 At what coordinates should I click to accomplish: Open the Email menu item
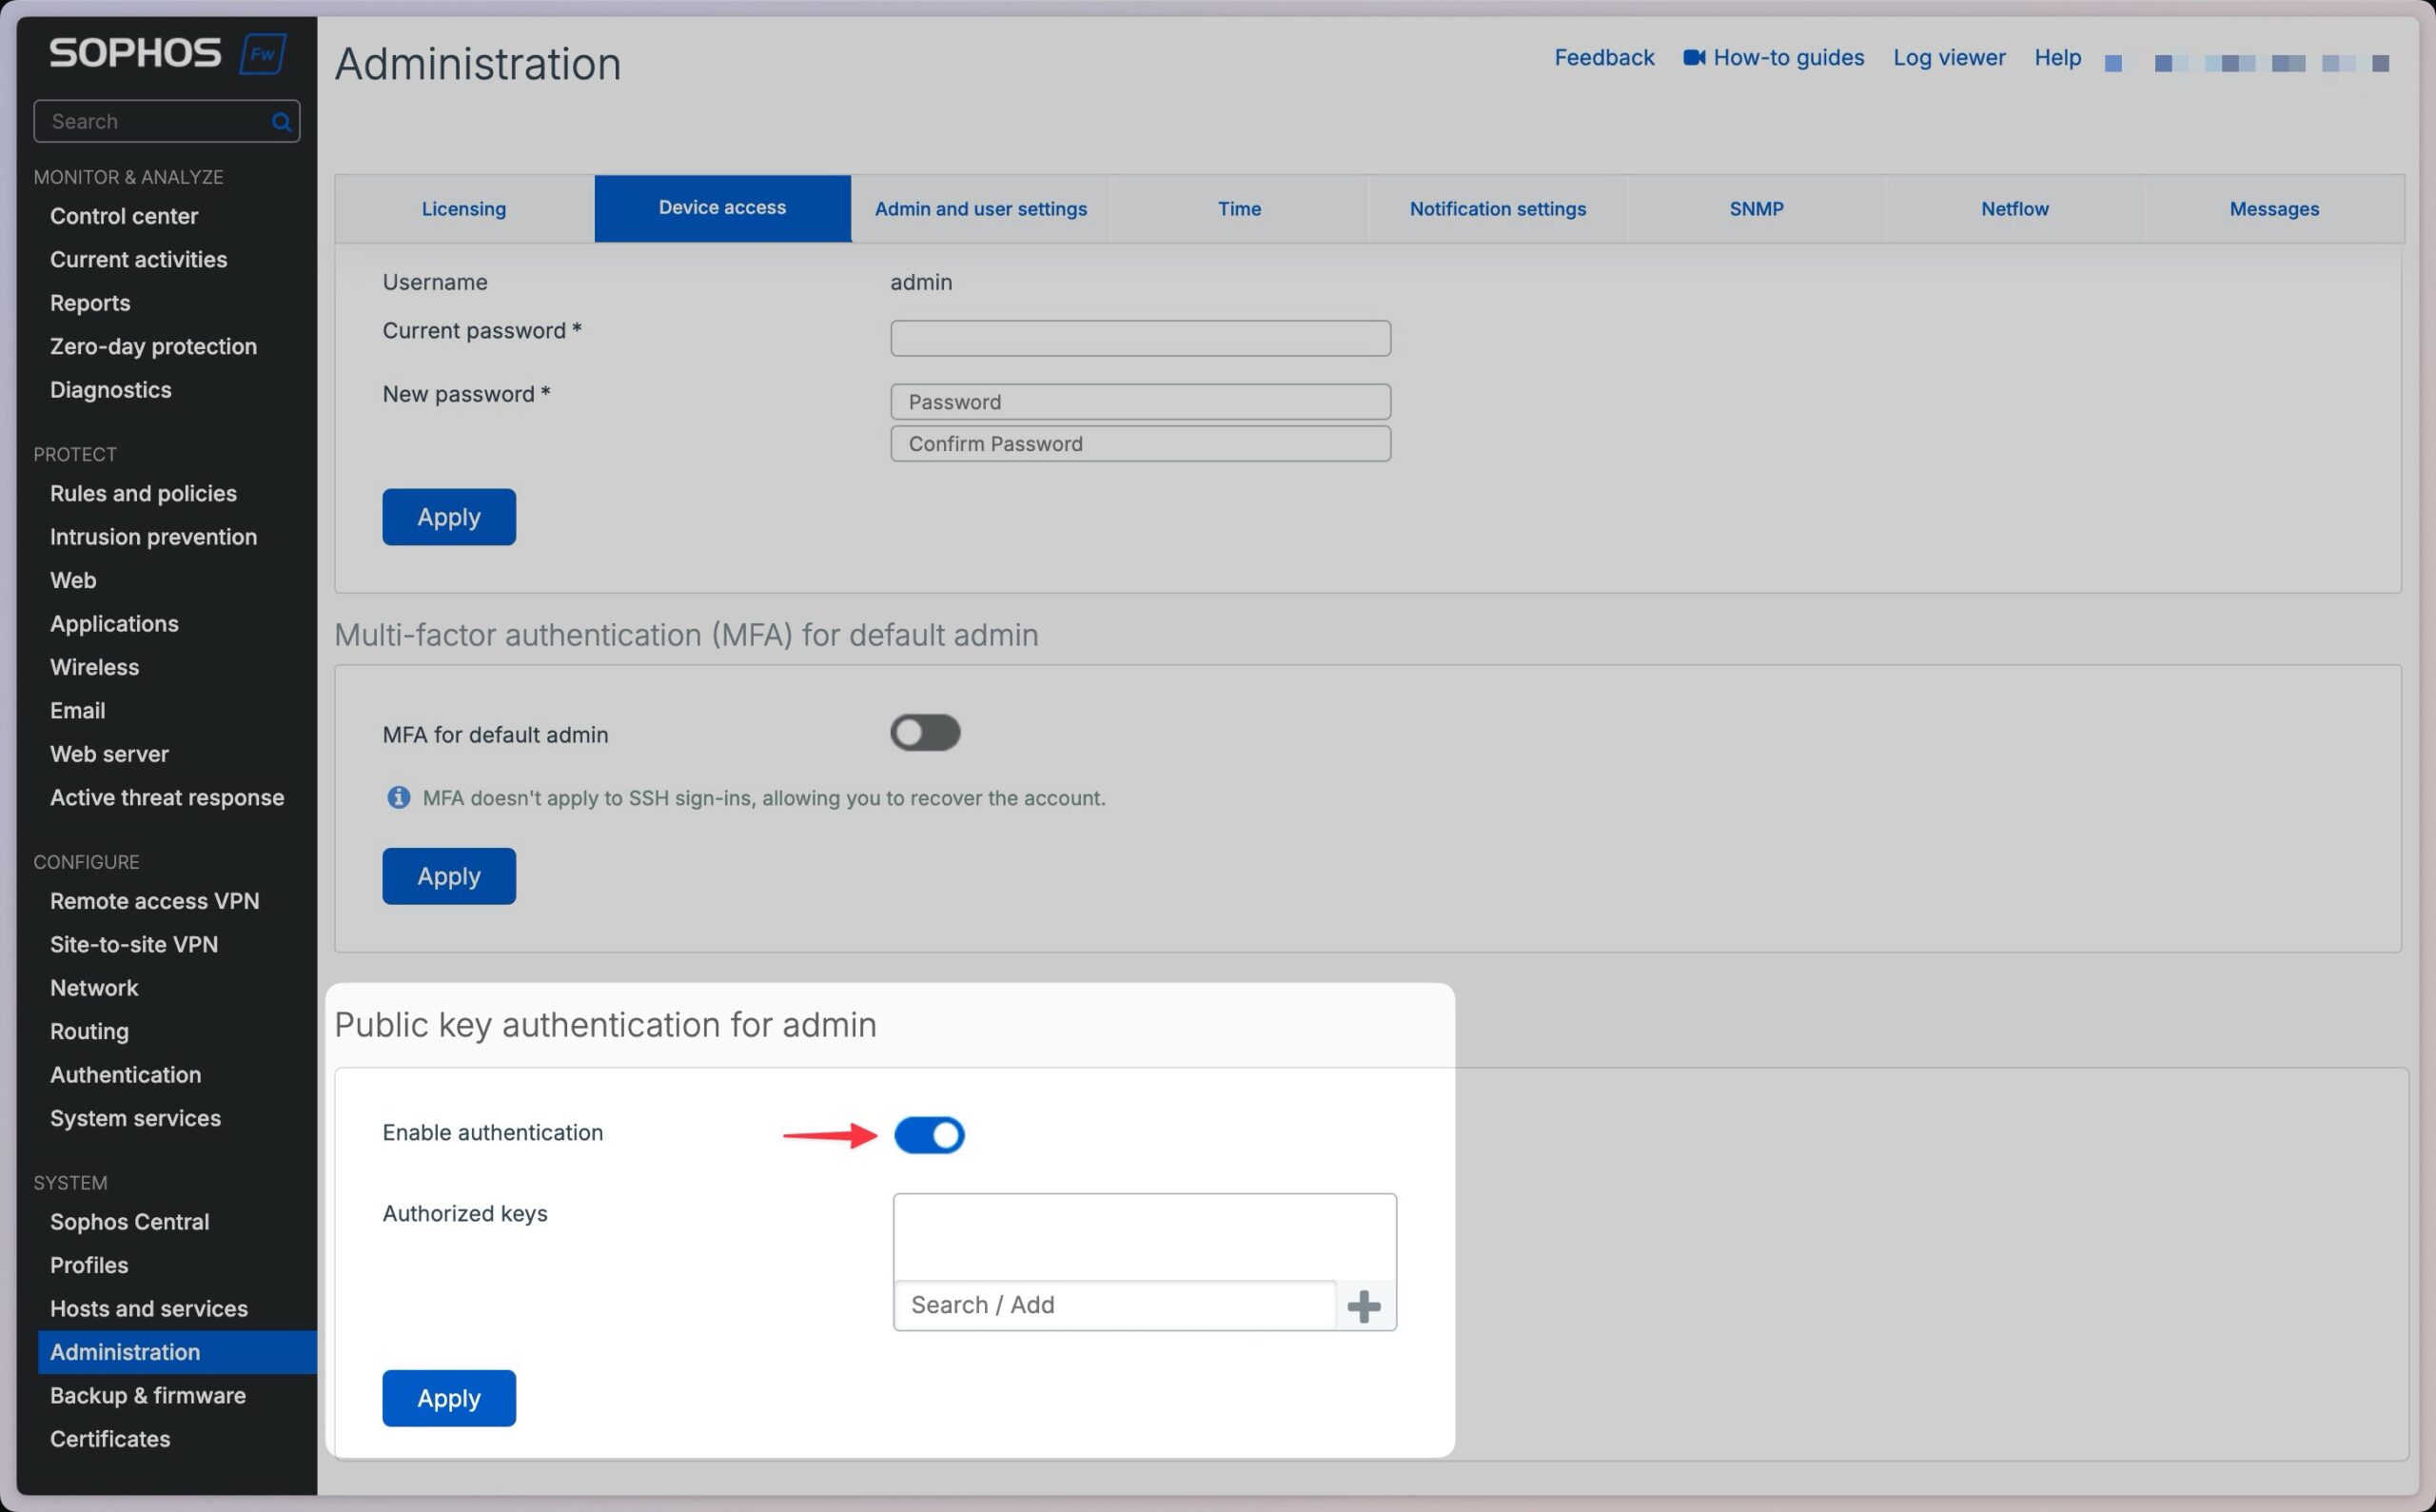[x=77, y=711]
